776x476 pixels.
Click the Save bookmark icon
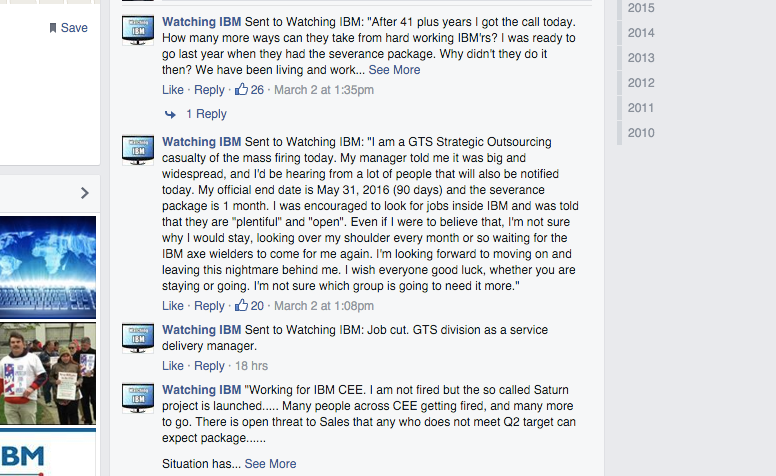[x=53, y=28]
